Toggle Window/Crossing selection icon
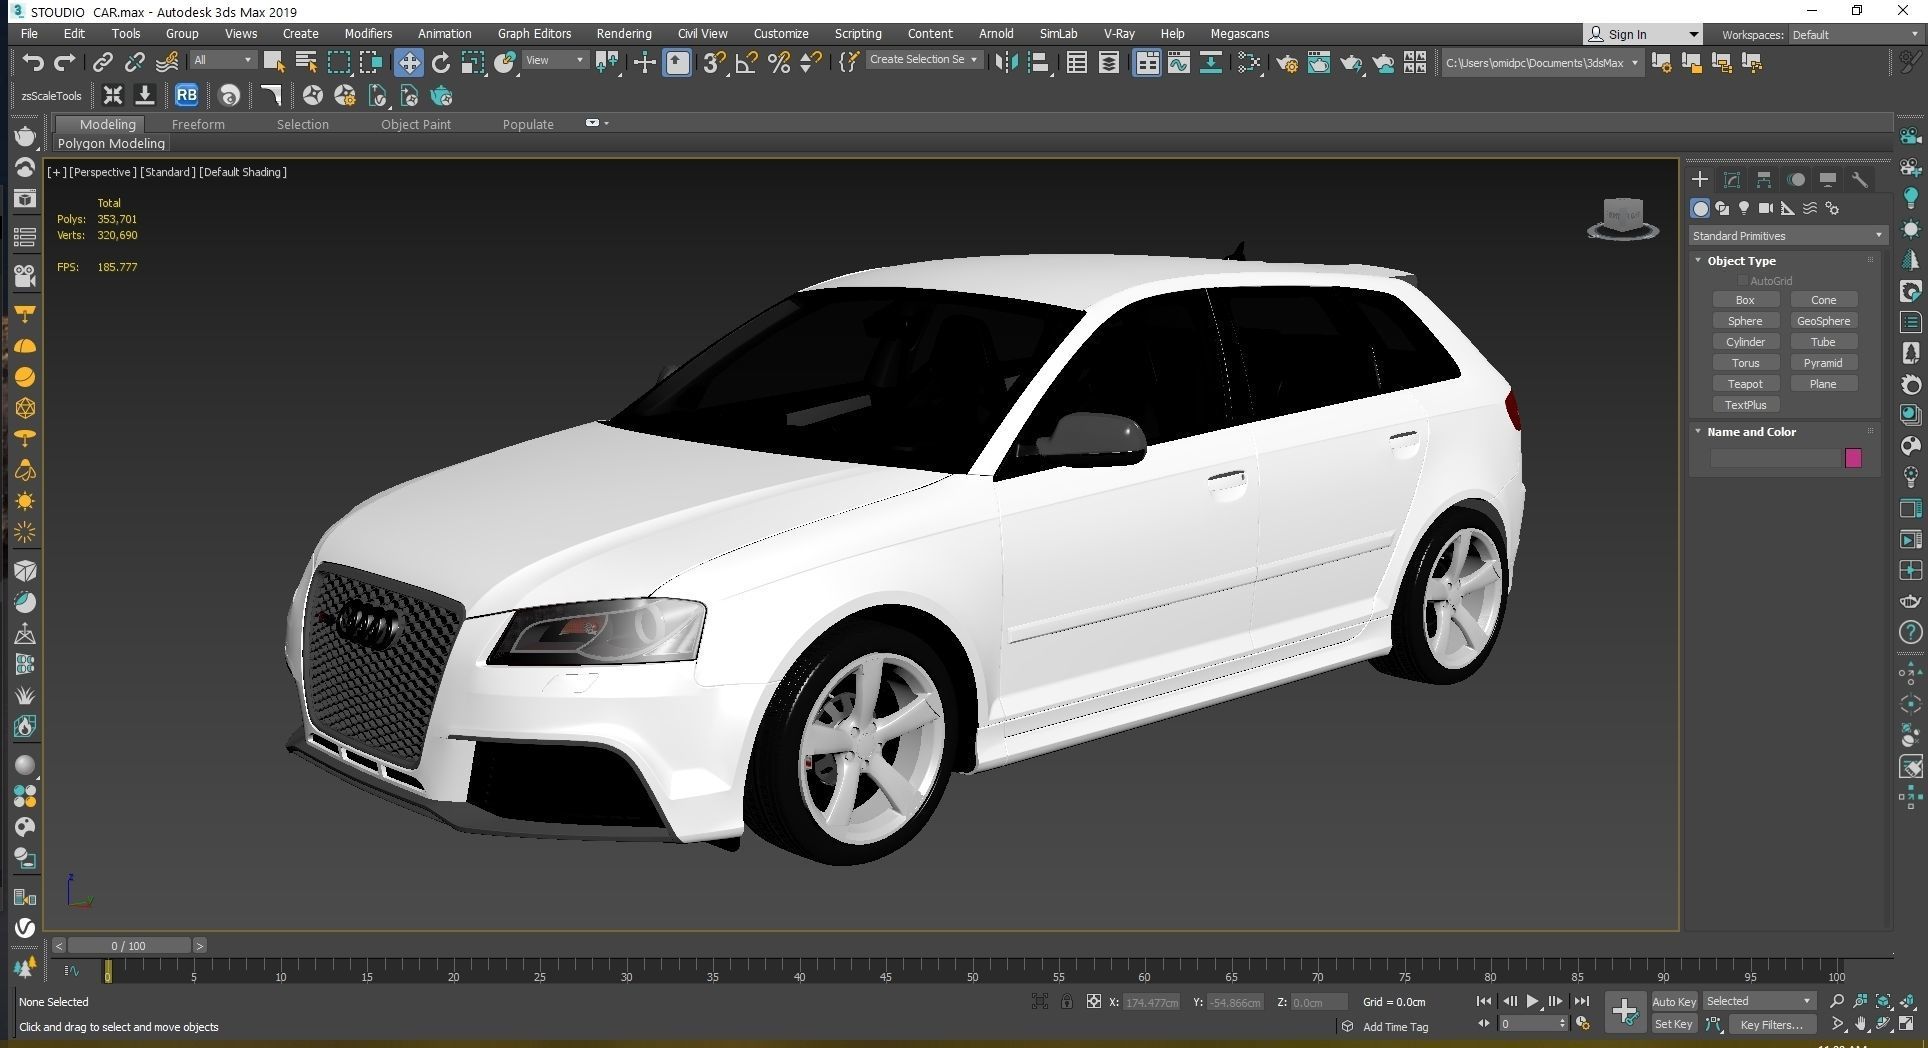The height and width of the screenshot is (1048, 1928). 371,63
